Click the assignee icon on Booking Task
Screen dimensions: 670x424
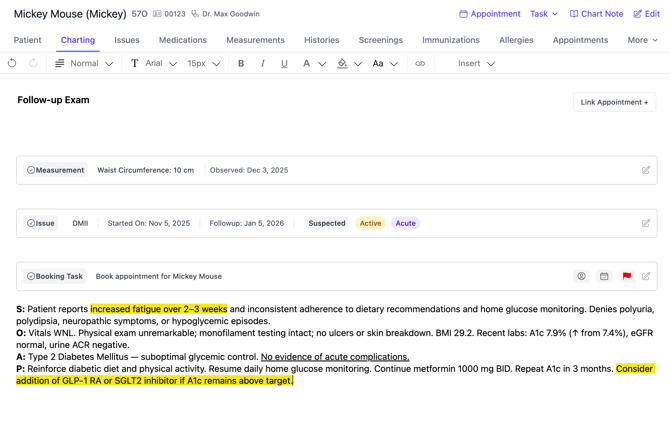coord(581,276)
